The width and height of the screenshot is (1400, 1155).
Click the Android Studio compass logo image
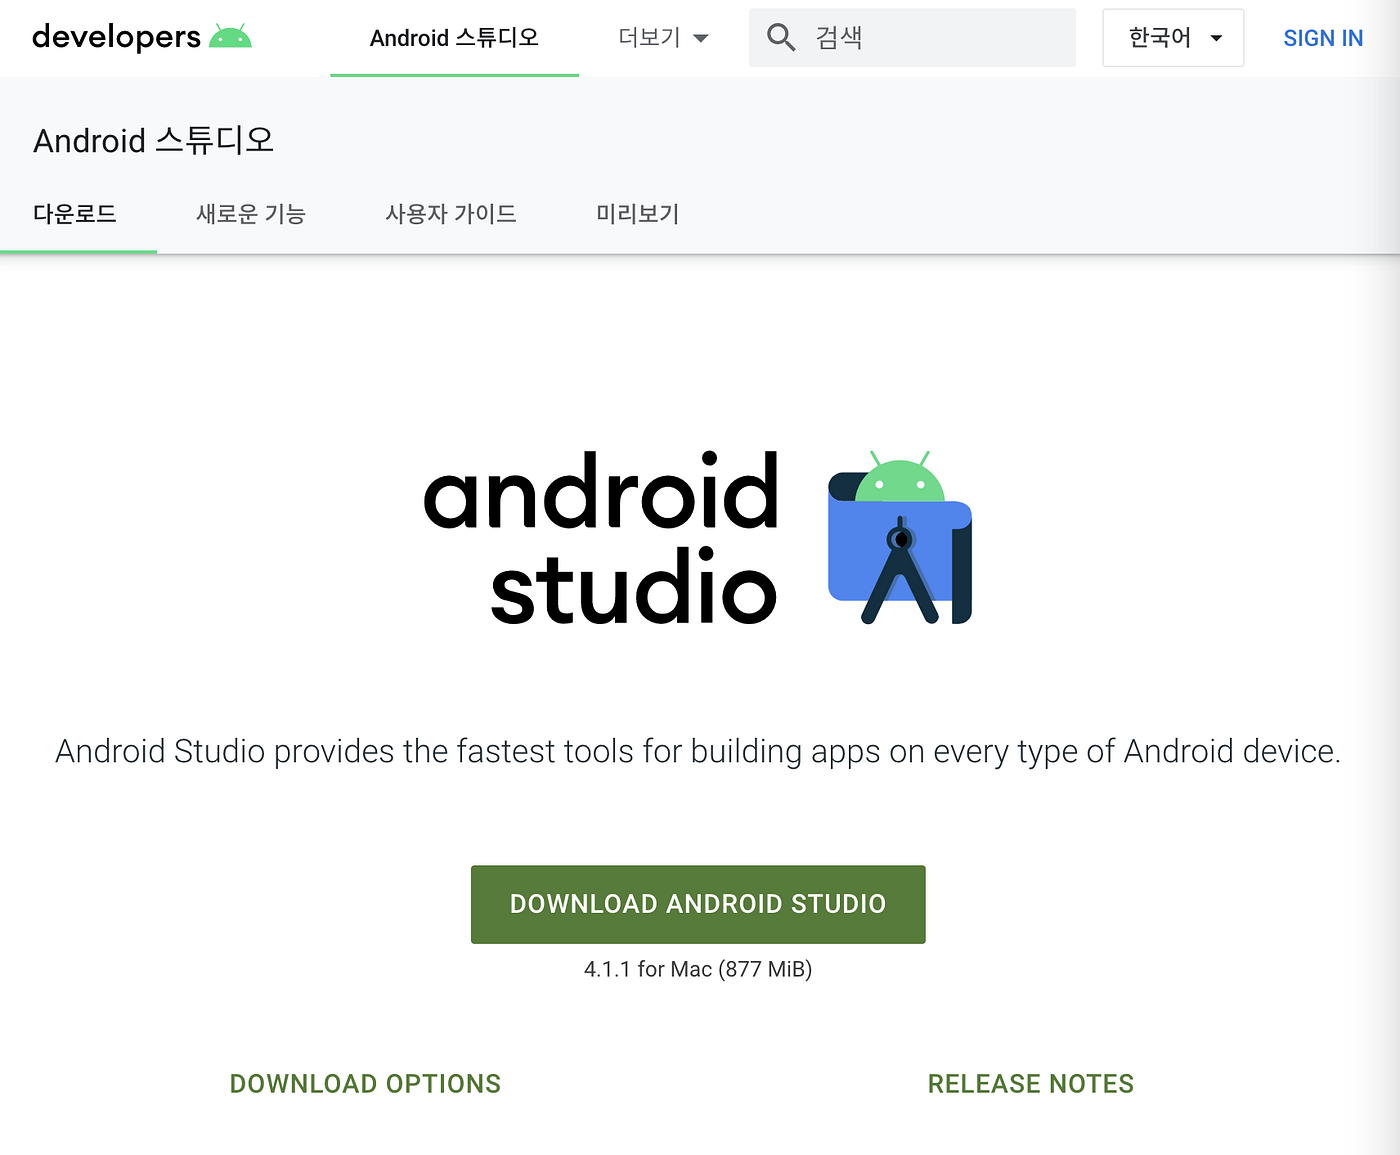click(900, 537)
